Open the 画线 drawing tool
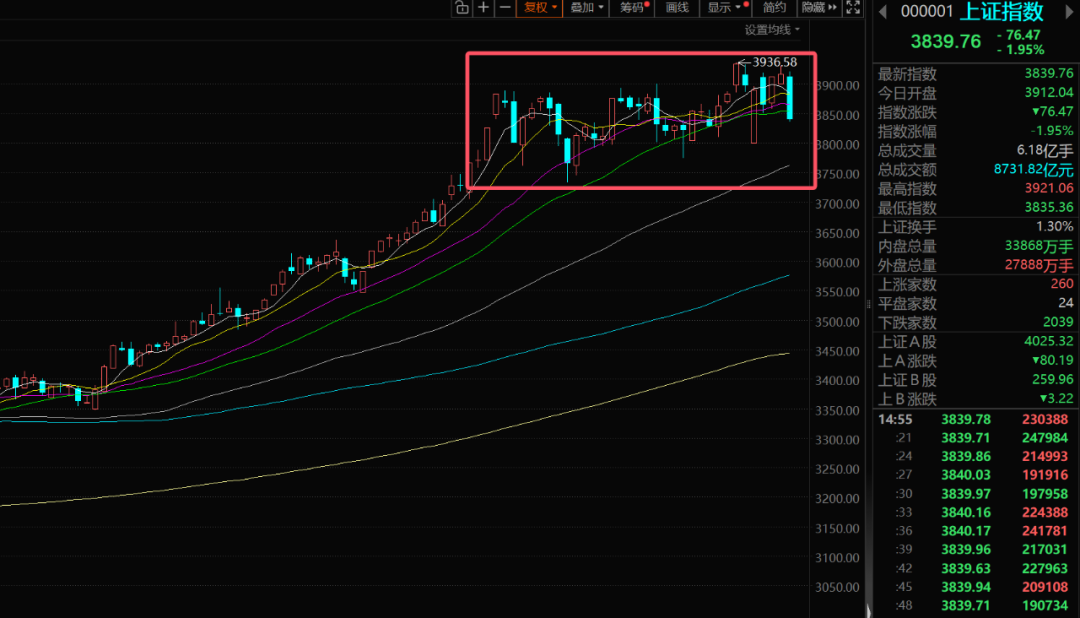1080x618 pixels. 677,8
